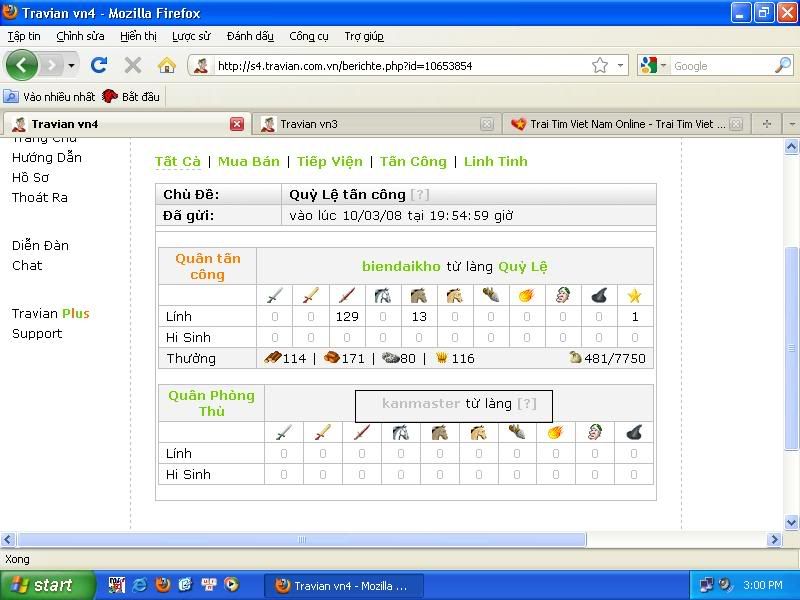Switch to the Travian vn3 tab
The height and width of the screenshot is (600, 800).
coord(377,124)
